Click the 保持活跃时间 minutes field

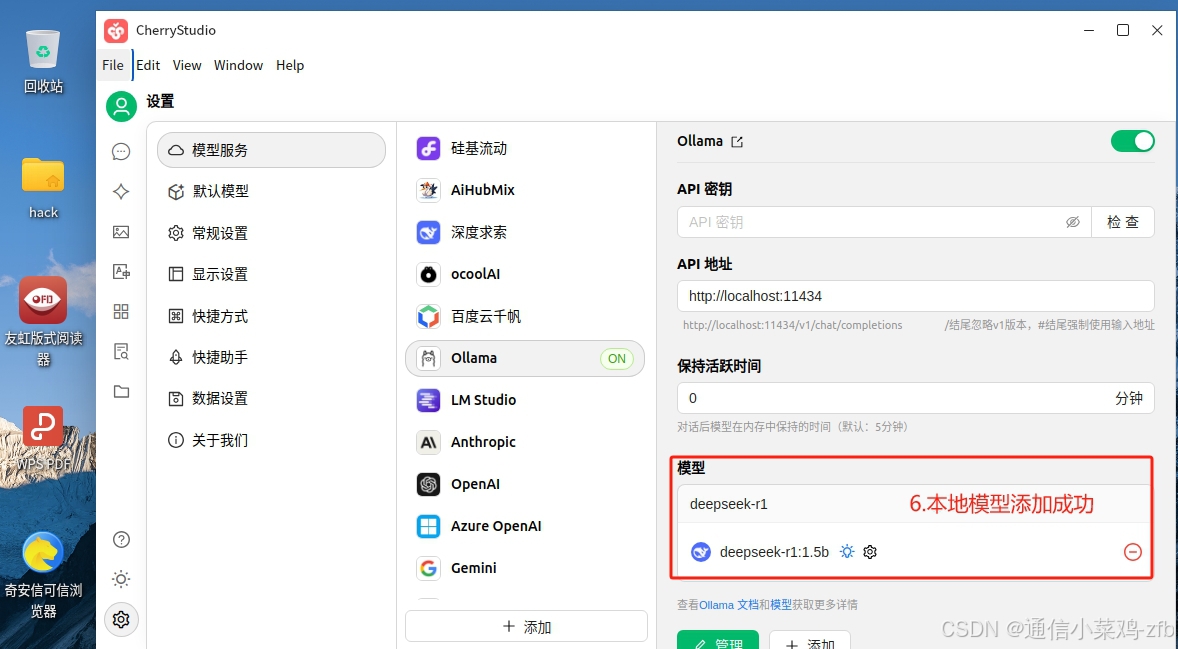[x=916, y=398]
